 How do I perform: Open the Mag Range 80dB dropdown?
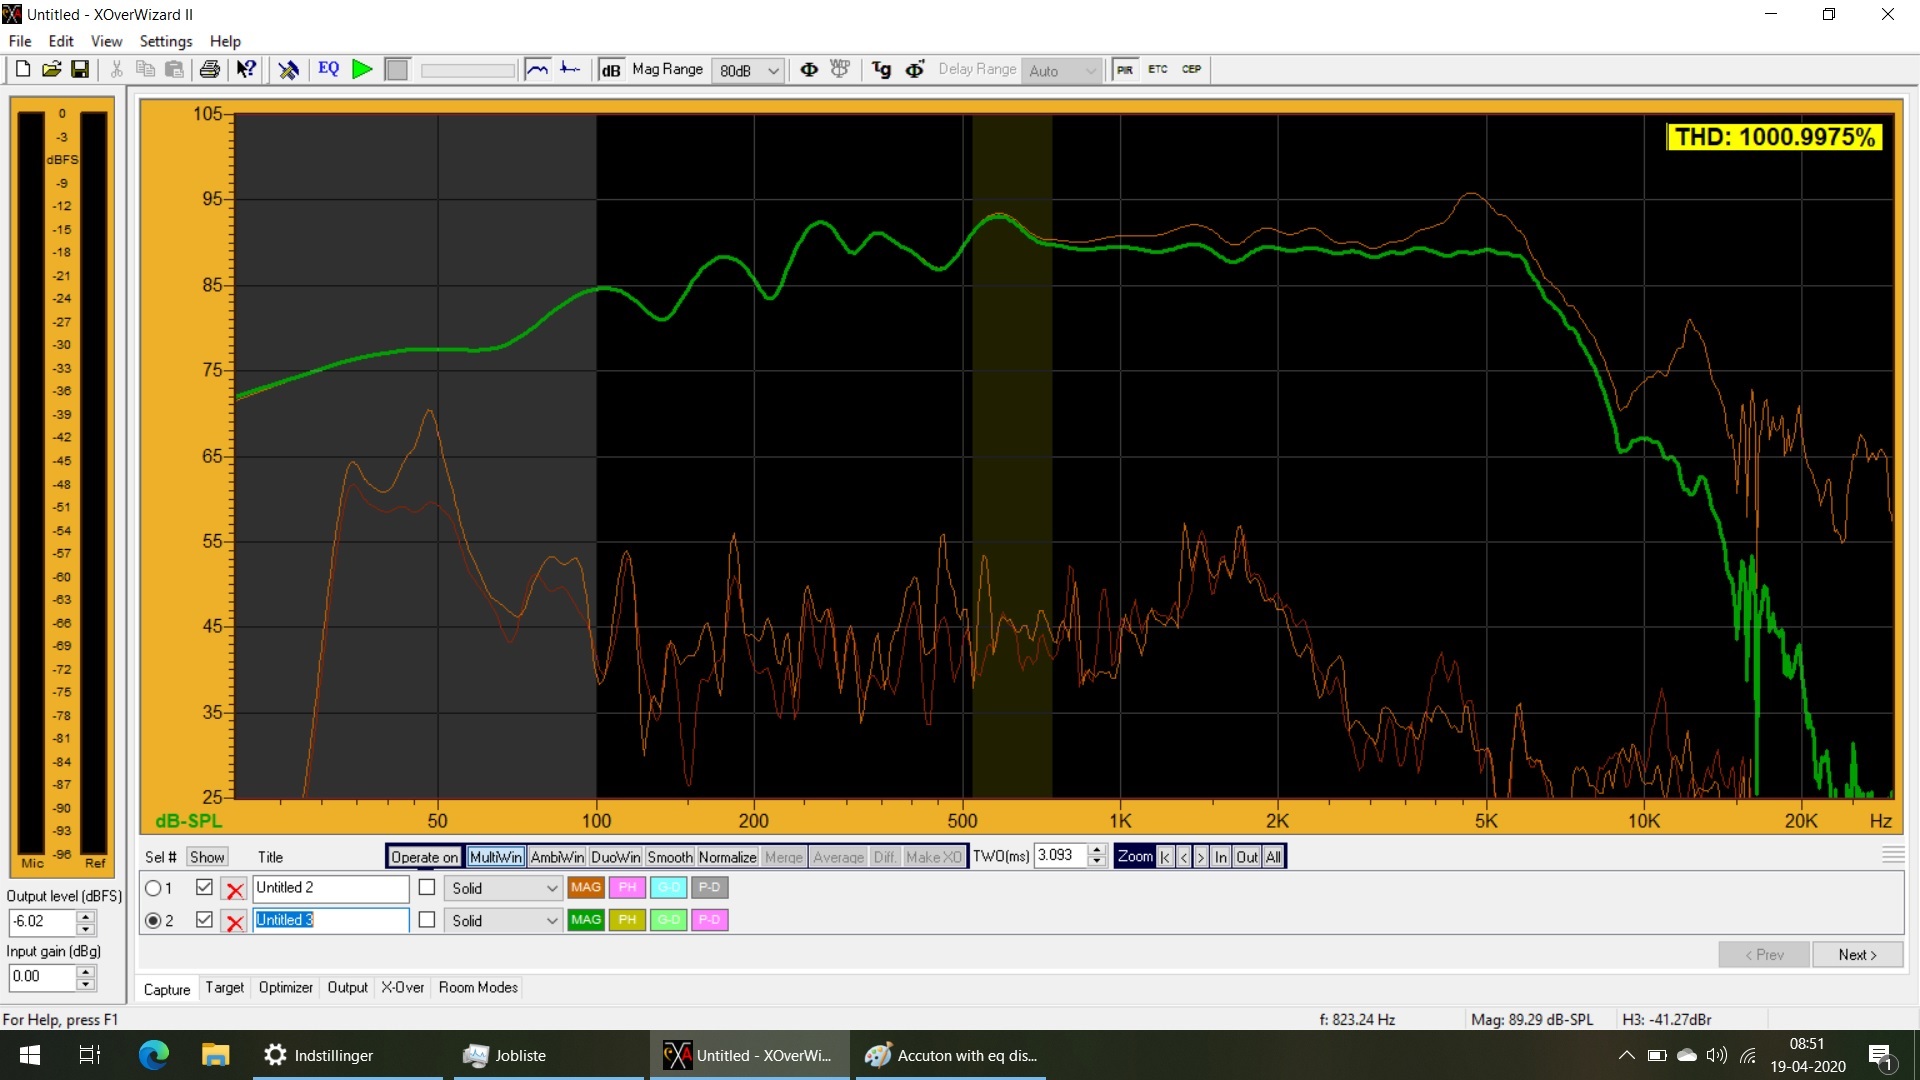click(748, 70)
